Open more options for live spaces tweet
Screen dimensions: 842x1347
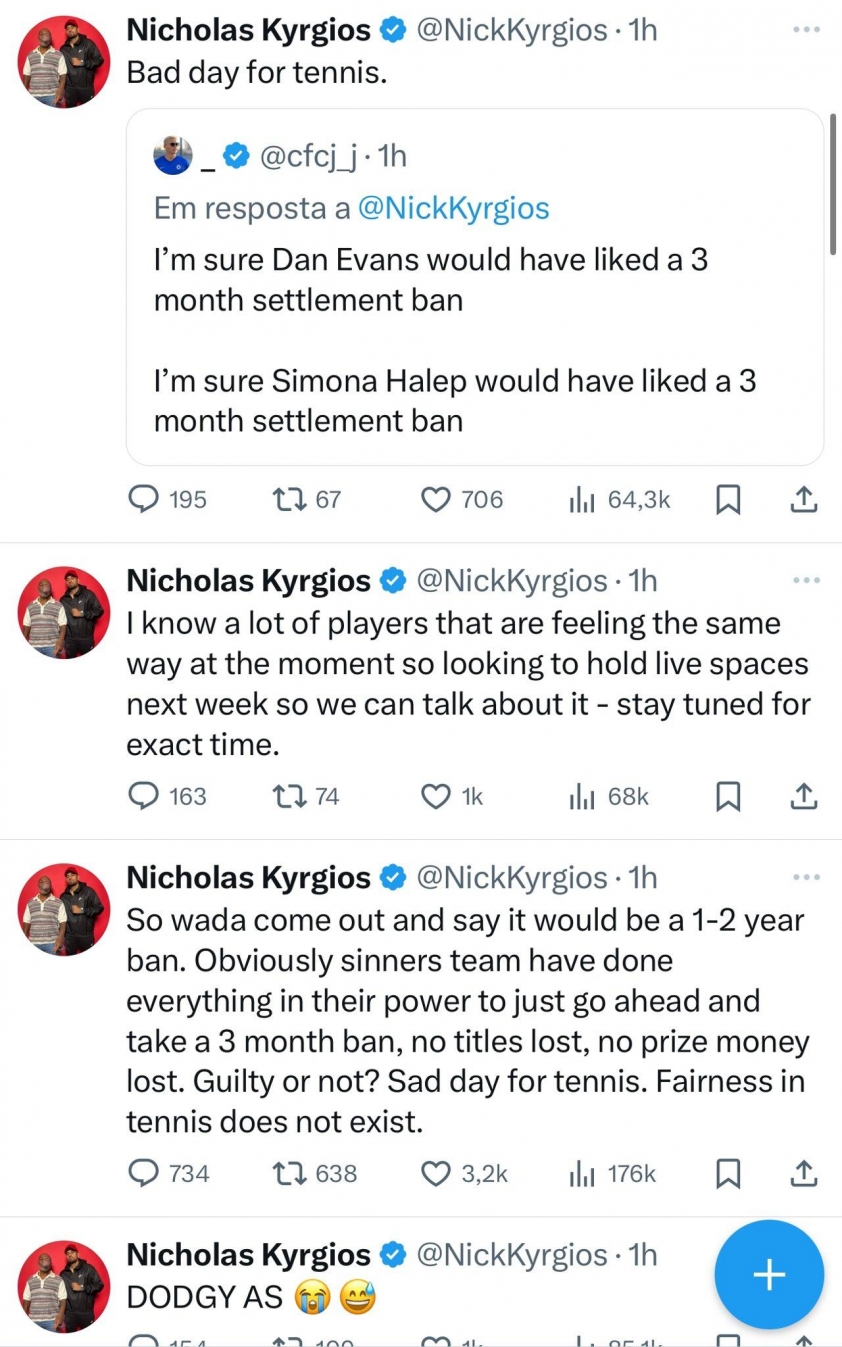(805, 579)
